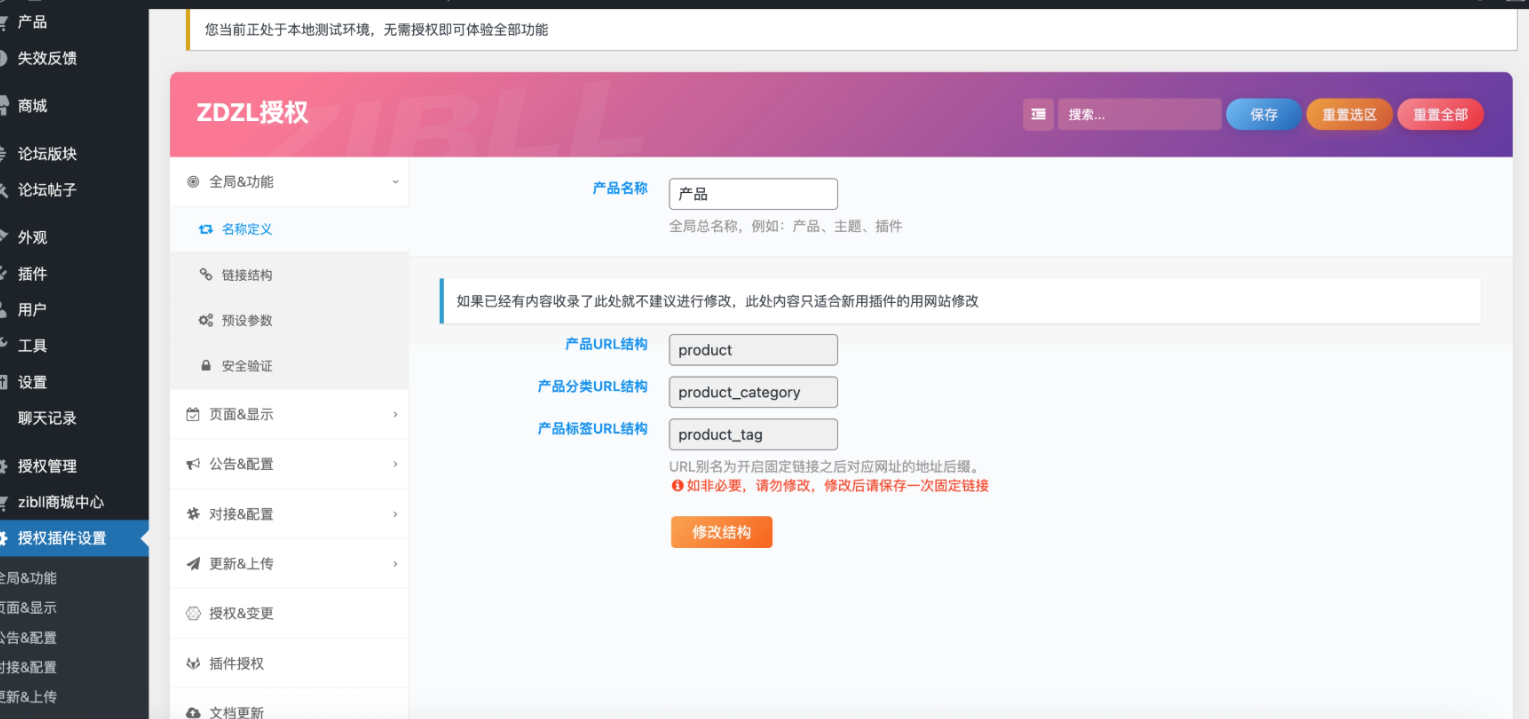Click the 预设参数 gears icon

[x=206, y=321]
